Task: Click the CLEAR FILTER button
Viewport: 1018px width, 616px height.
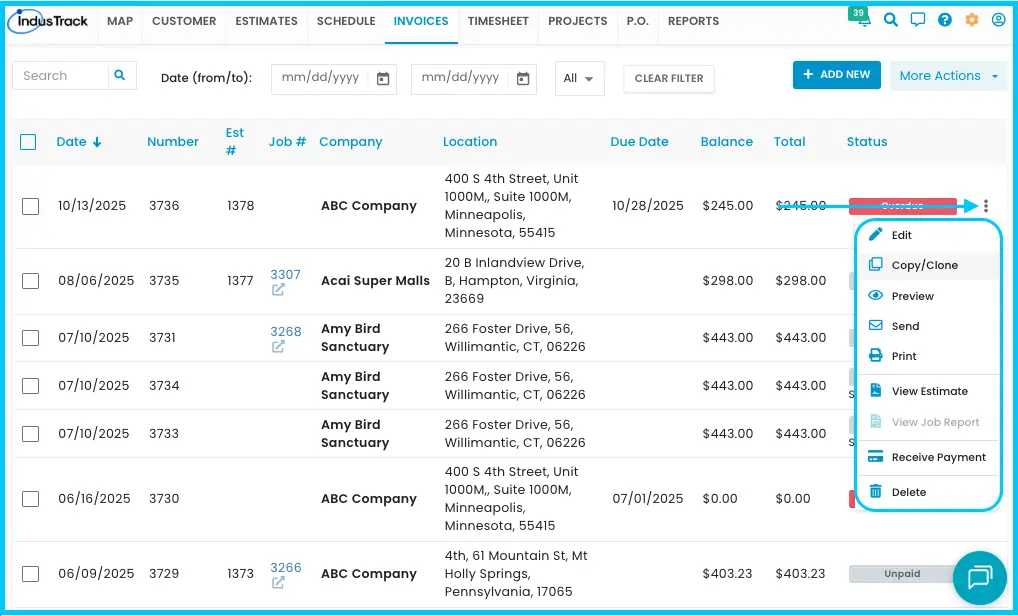Action: click(669, 79)
